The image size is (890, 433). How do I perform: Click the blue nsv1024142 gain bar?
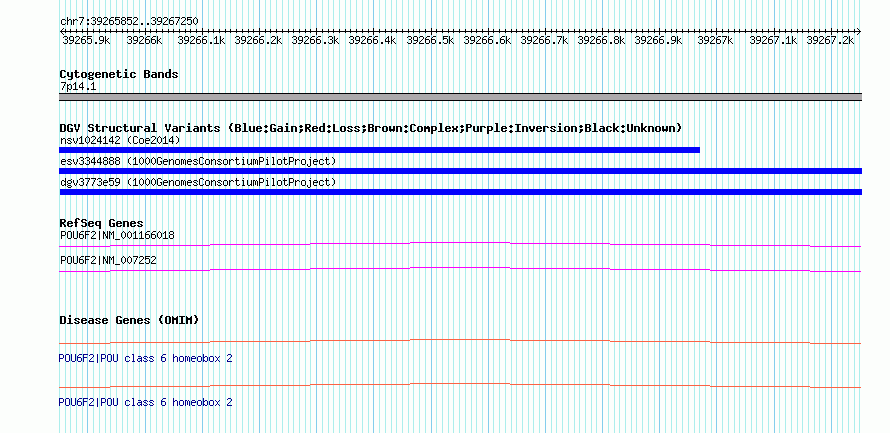click(x=379, y=150)
